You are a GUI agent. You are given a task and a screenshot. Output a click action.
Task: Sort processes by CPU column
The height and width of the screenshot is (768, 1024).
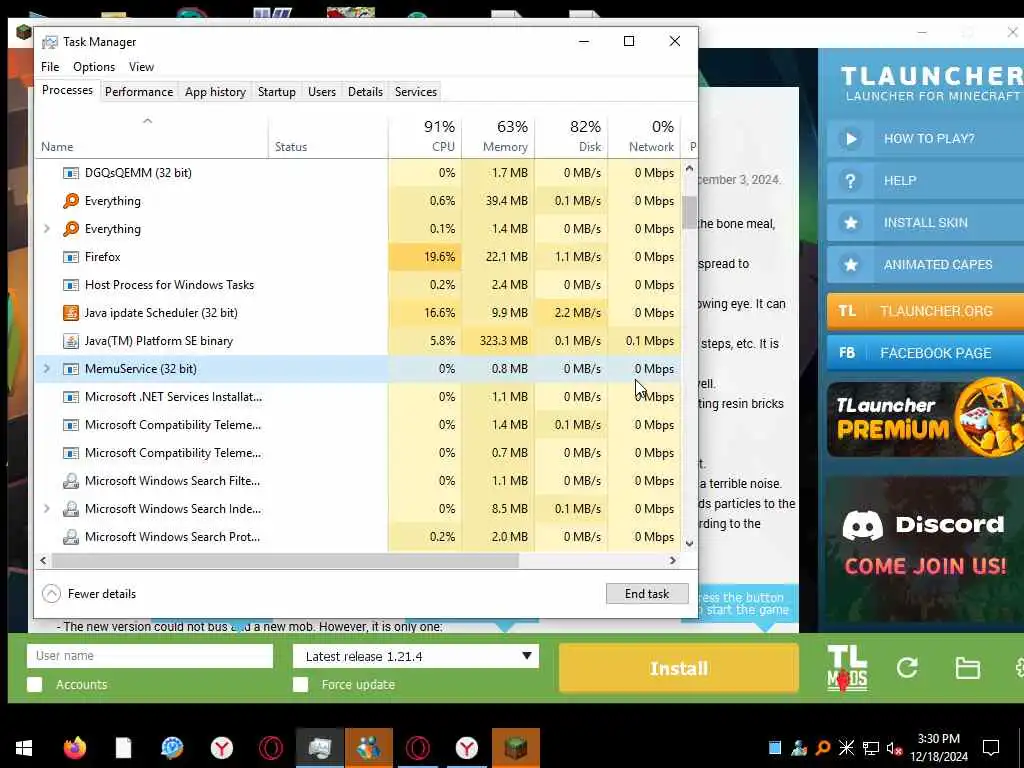click(x=425, y=136)
